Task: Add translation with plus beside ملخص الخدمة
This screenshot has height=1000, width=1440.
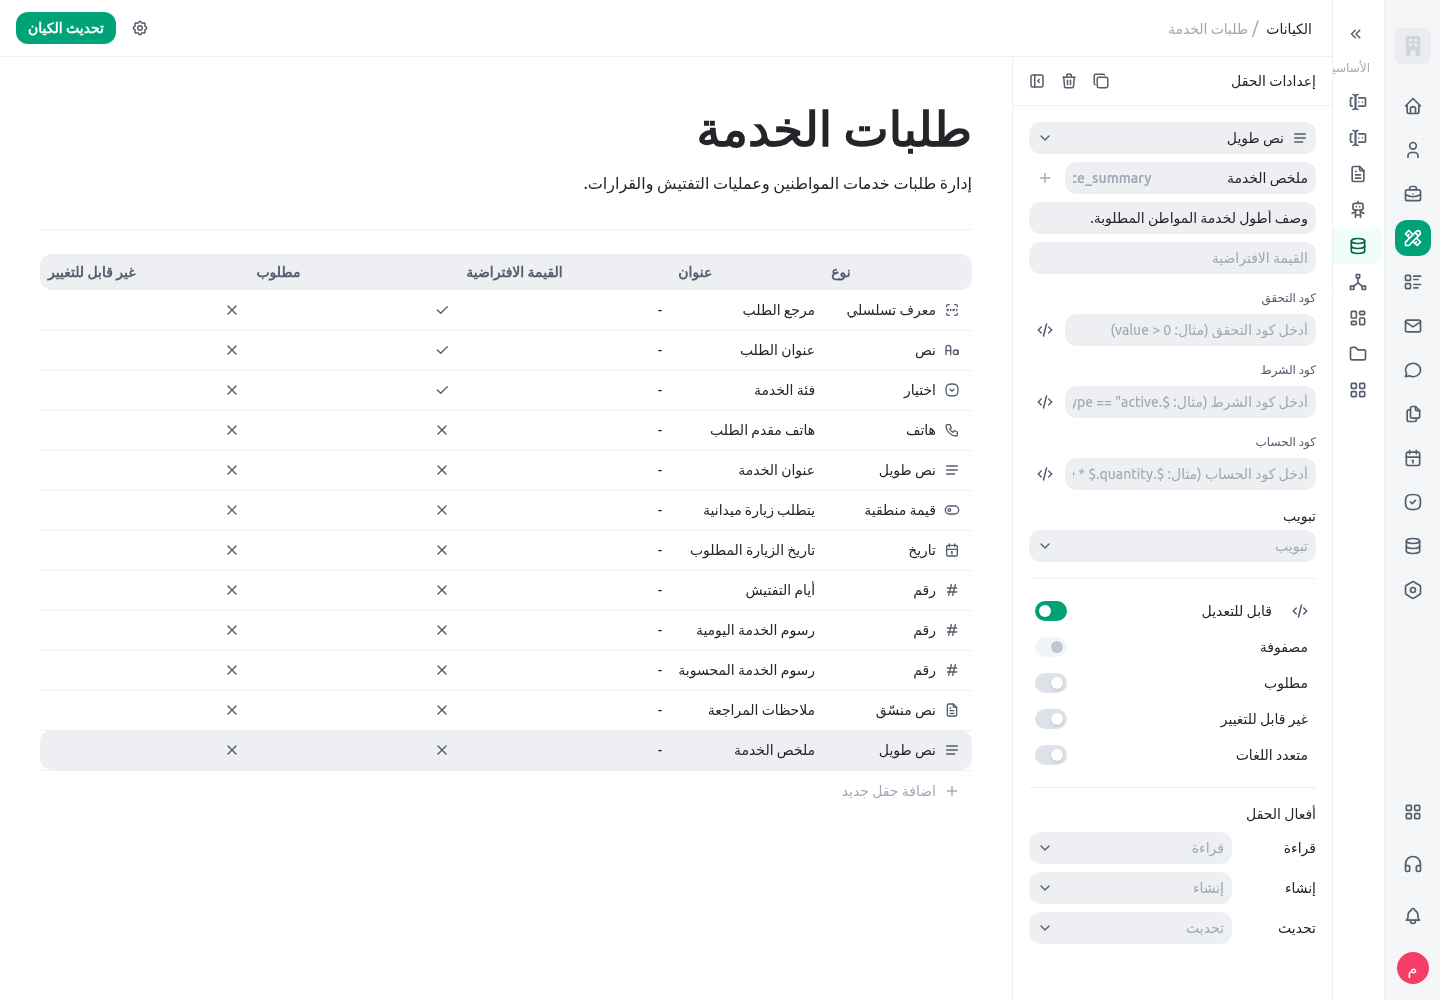Action: [x=1045, y=178]
